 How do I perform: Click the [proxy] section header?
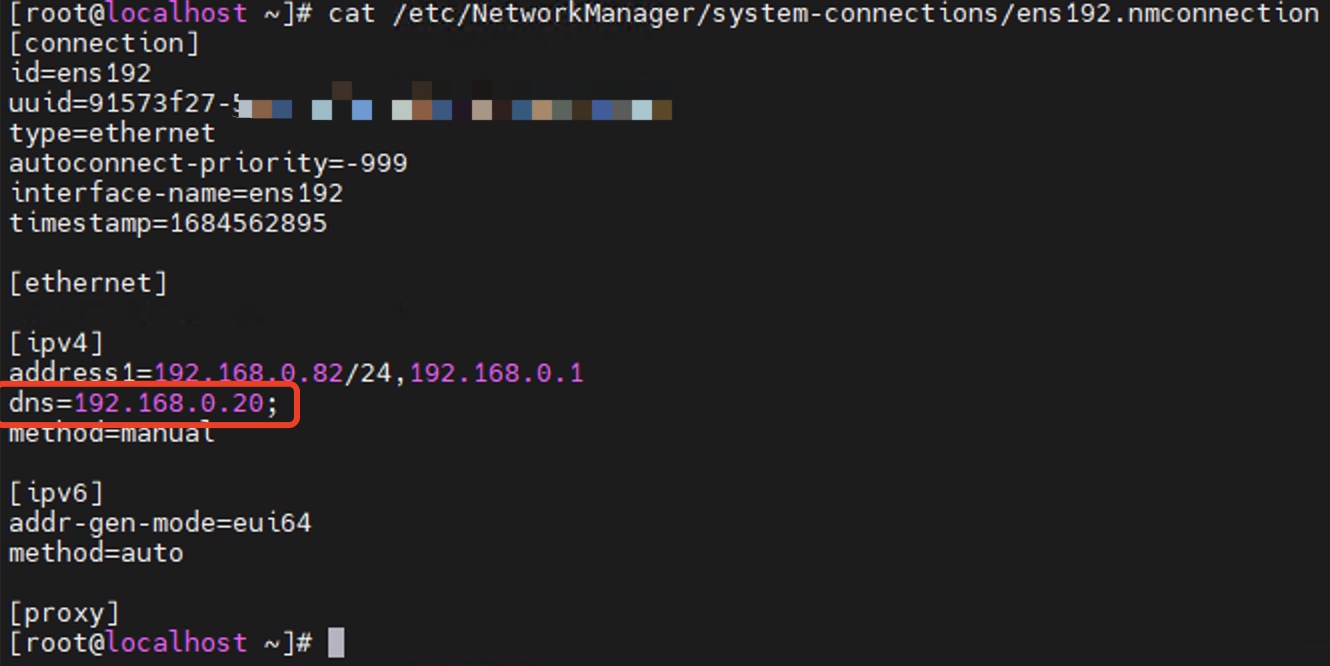64,612
